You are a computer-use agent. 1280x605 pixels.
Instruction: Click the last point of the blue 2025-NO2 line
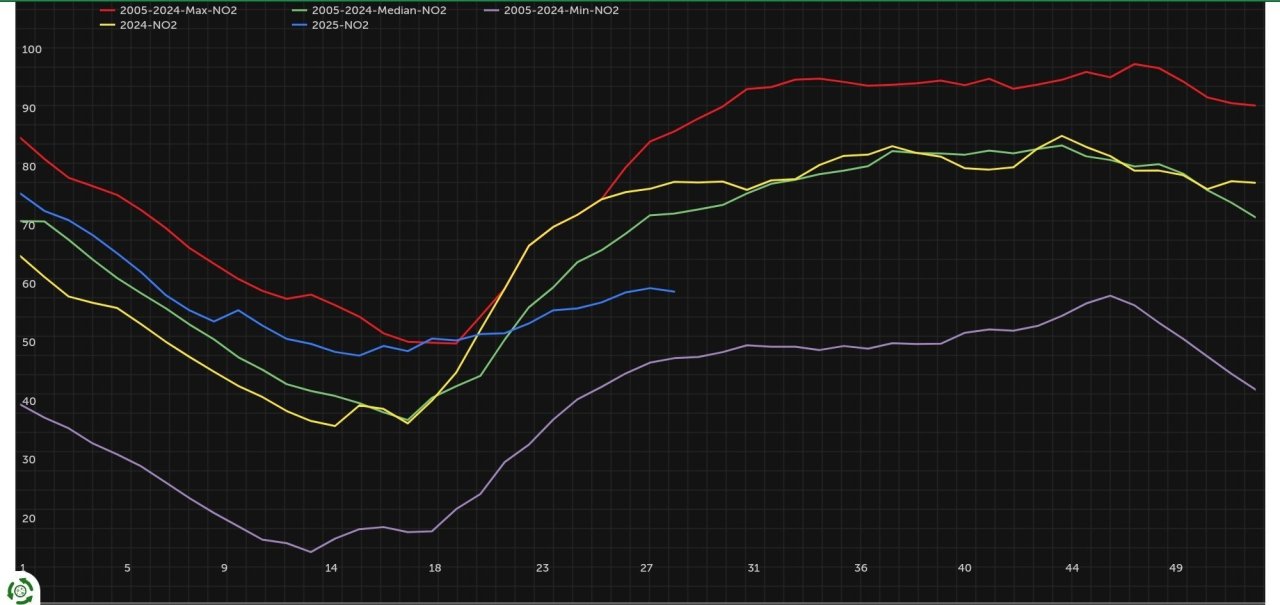click(x=675, y=292)
